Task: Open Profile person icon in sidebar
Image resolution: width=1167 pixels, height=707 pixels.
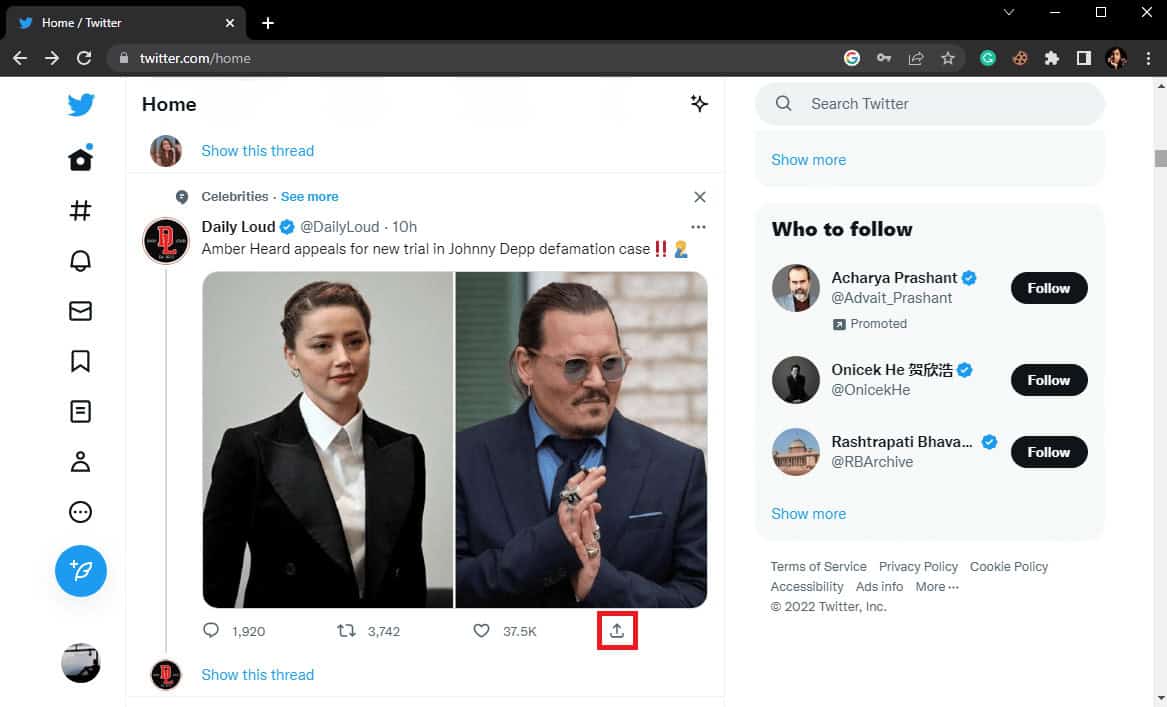Action: point(80,462)
